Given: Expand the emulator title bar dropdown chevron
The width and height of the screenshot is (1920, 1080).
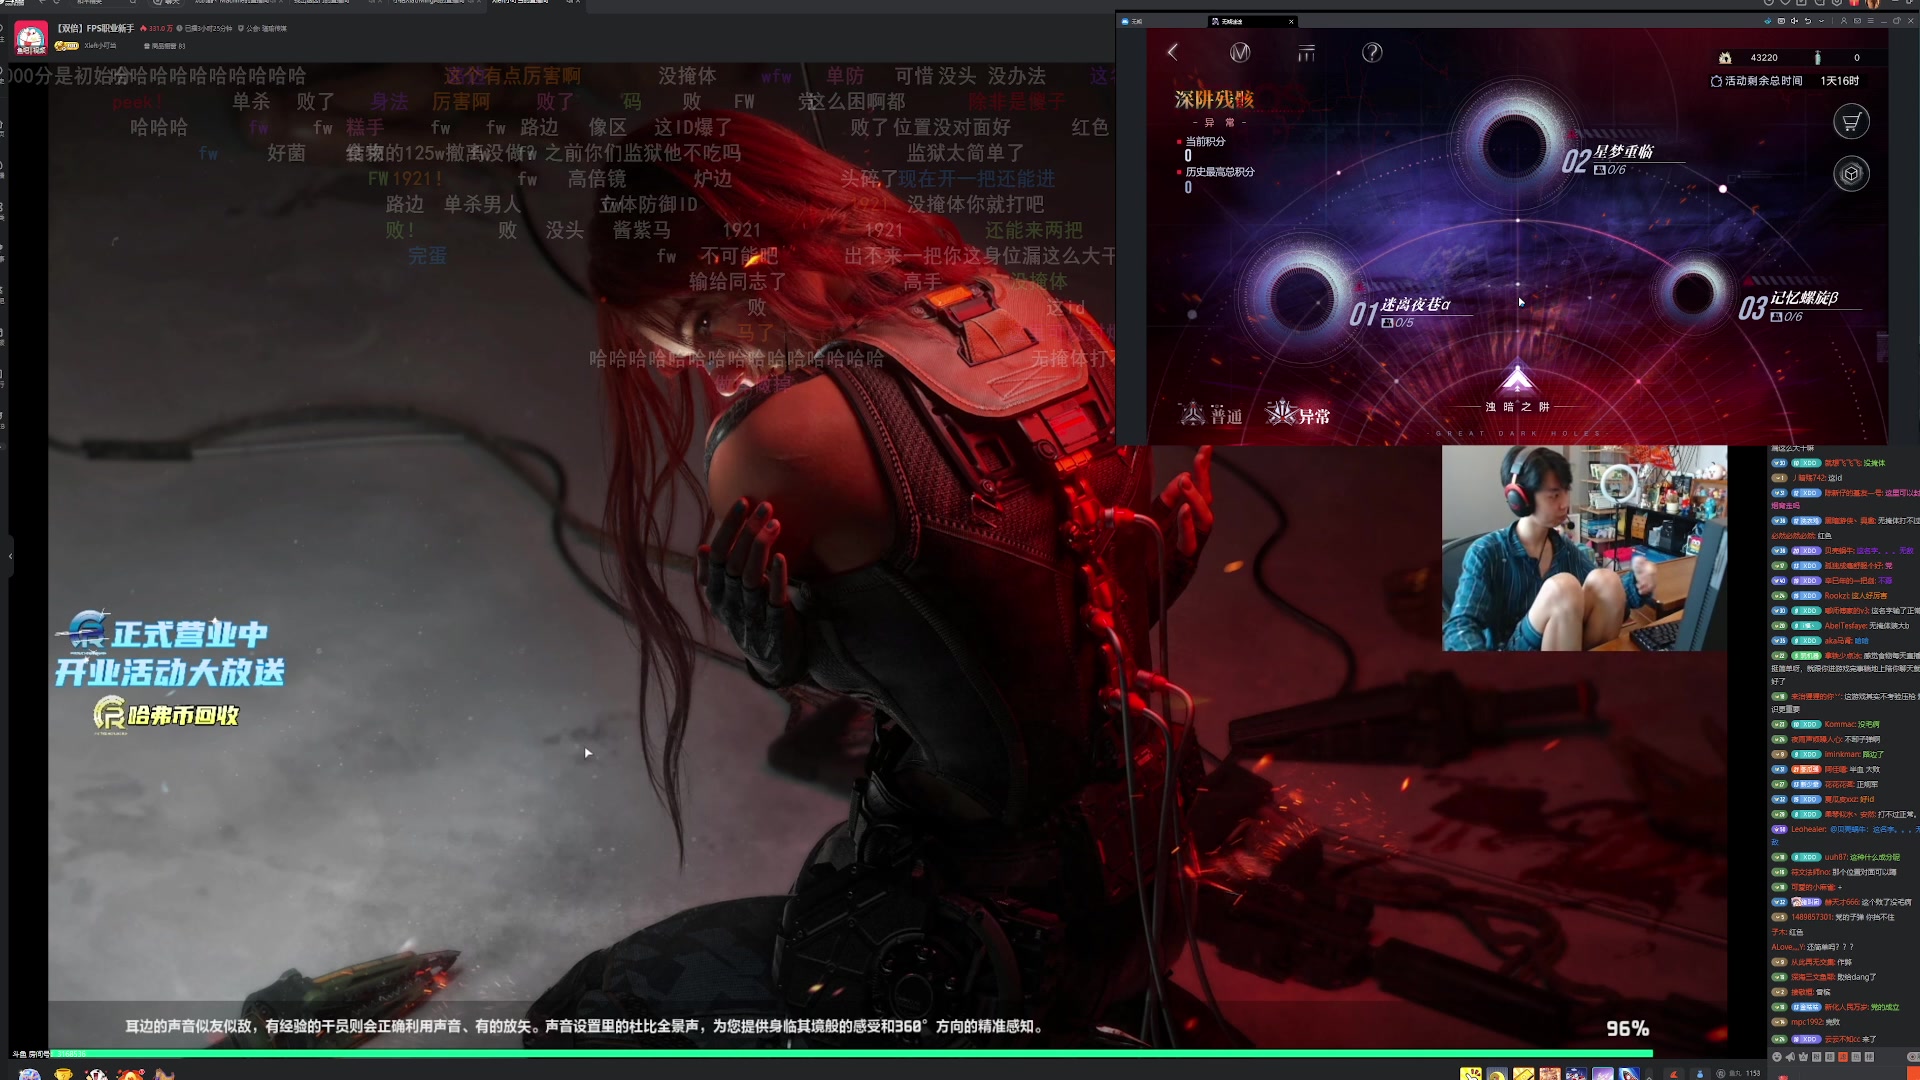Looking at the screenshot, I should pos(1820,21).
